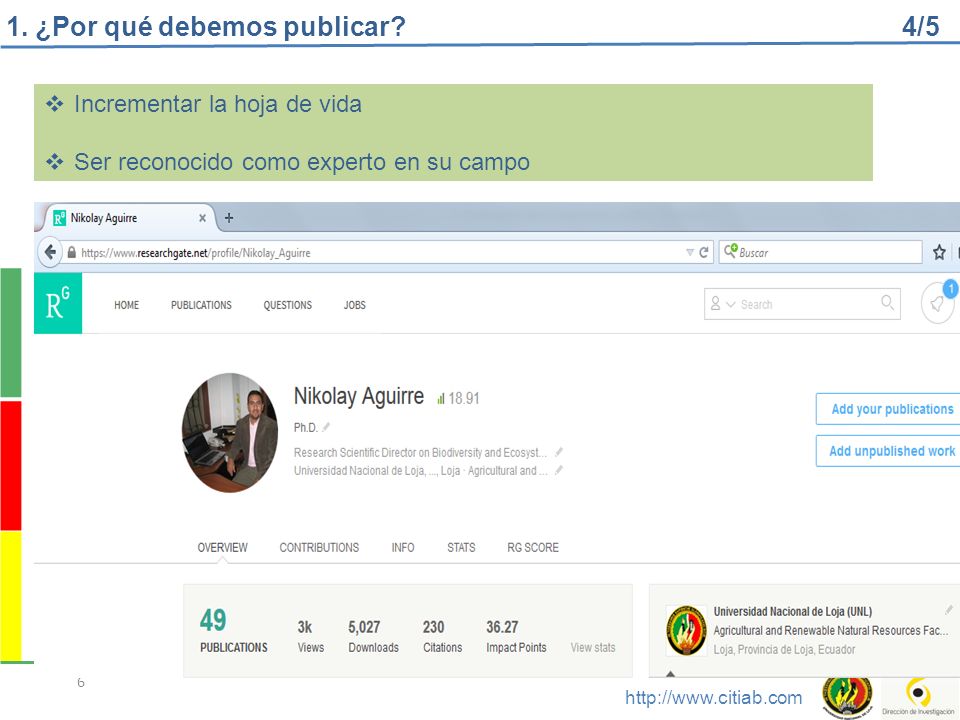Open the QUESTIONS menu item
Image resolution: width=960 pixels, height=720 pixels.
[x=288, y=305]
